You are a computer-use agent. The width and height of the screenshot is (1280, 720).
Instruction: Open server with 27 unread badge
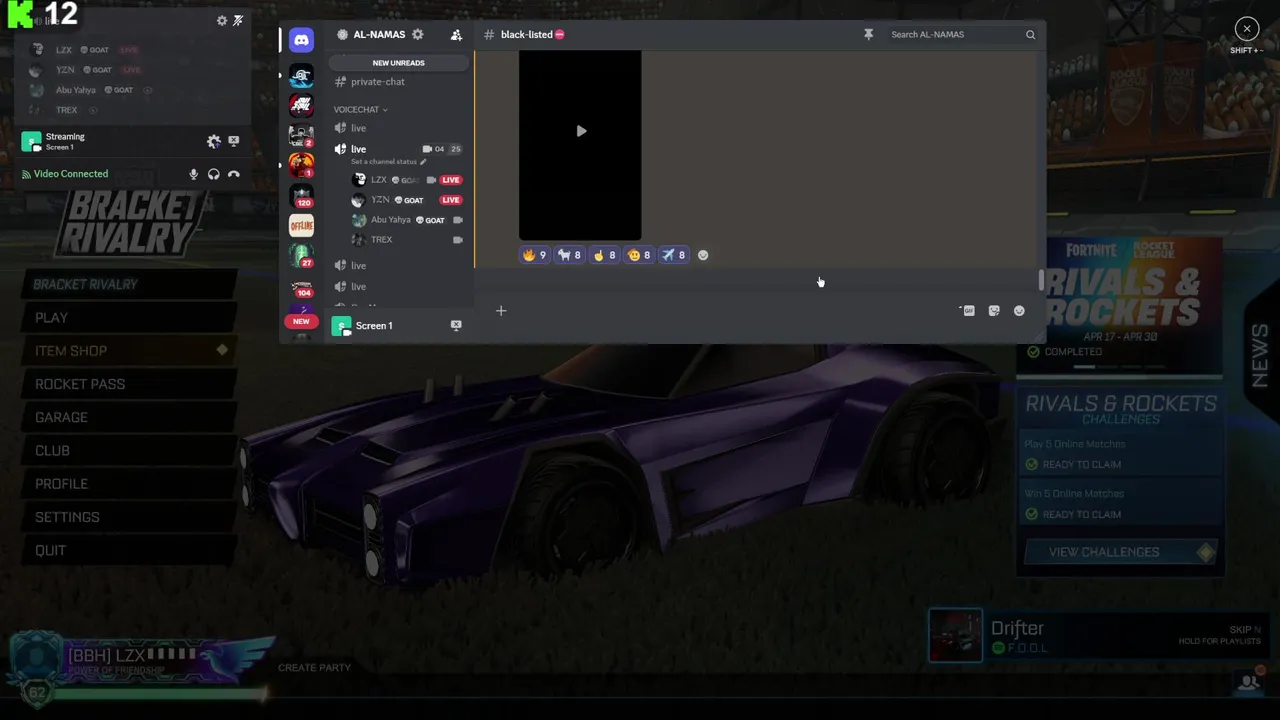click(x=301, y=256)
